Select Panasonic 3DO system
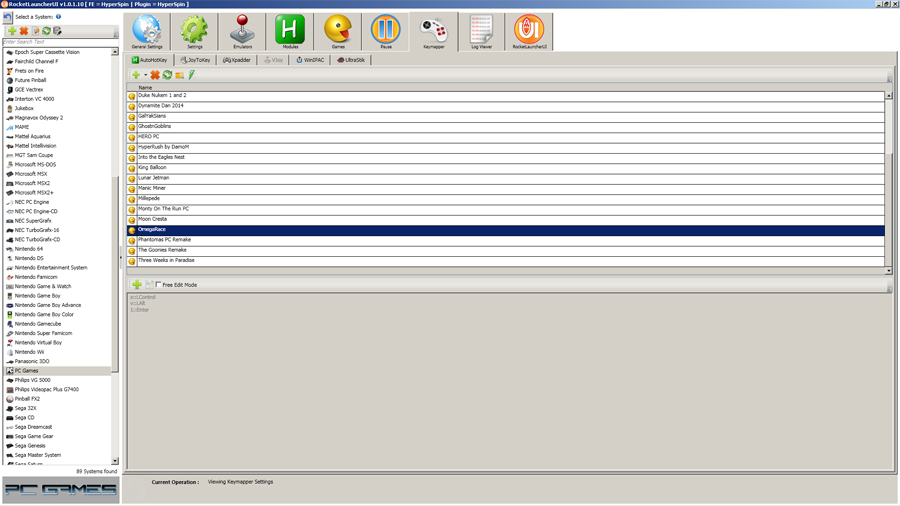The image size is (900, 506). click(32, 361)
